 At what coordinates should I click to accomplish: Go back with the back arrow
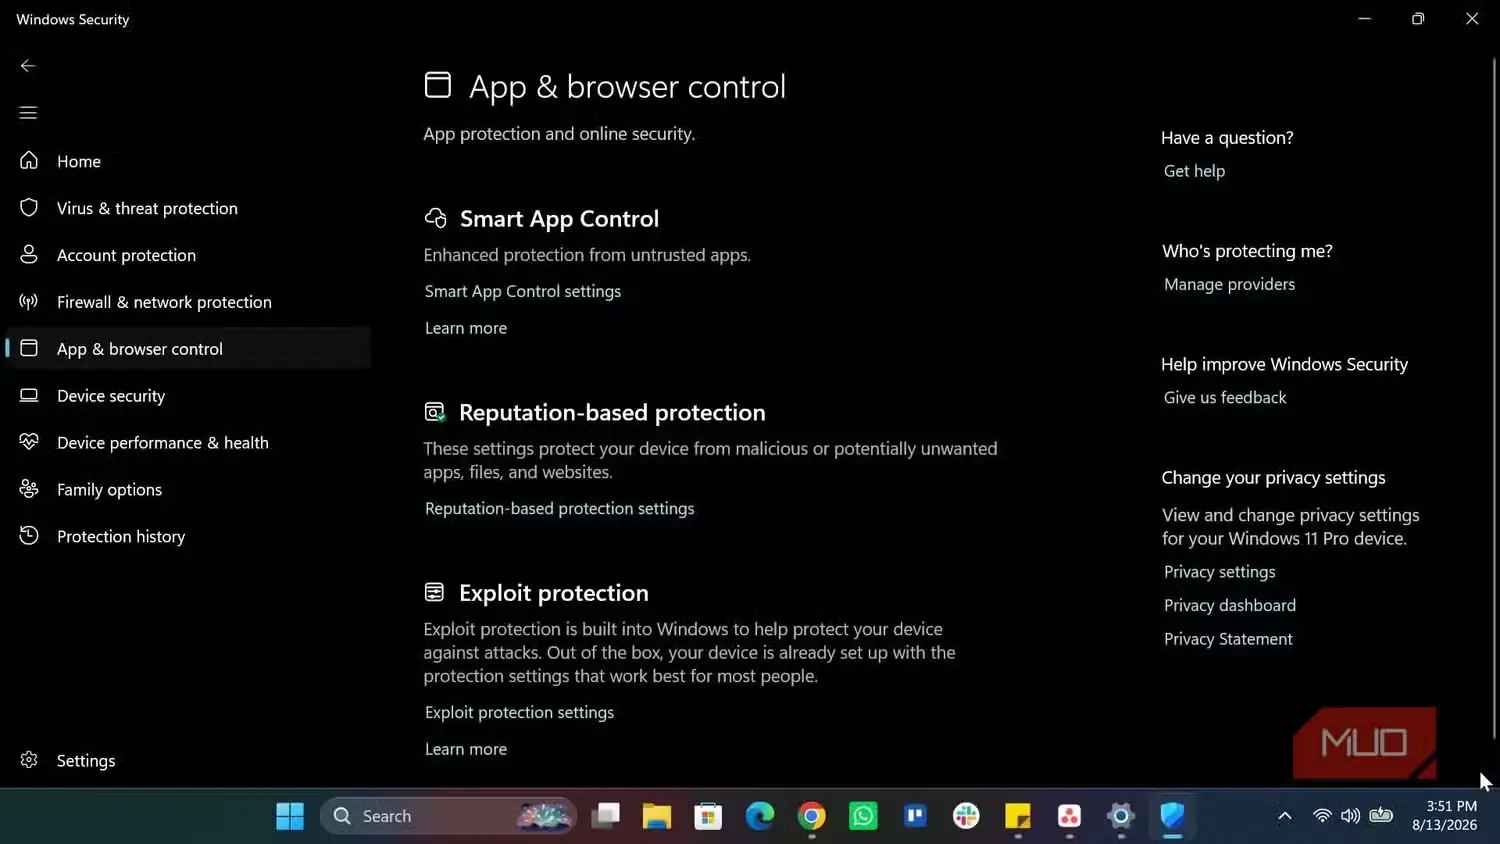coord(28,66)
